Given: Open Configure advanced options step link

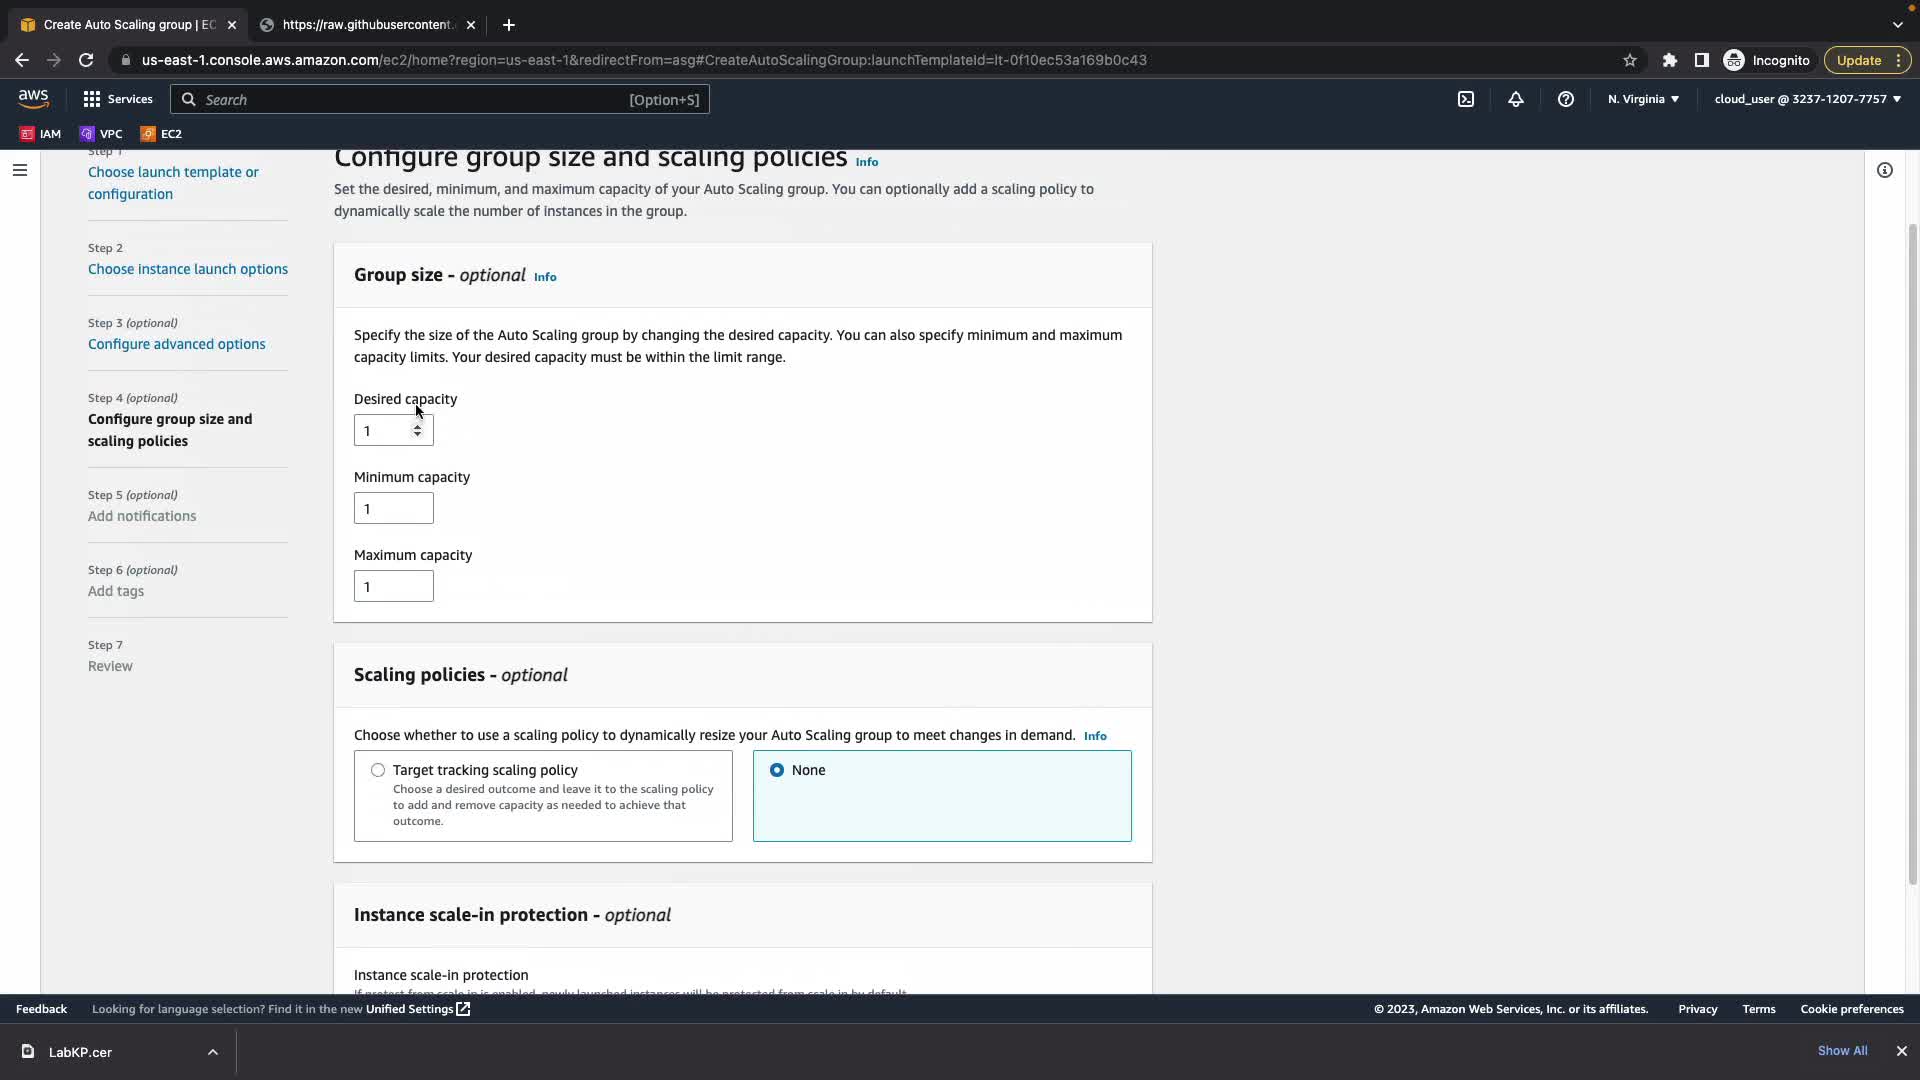Looking at the screenshot, I should (x=176, y=344).
